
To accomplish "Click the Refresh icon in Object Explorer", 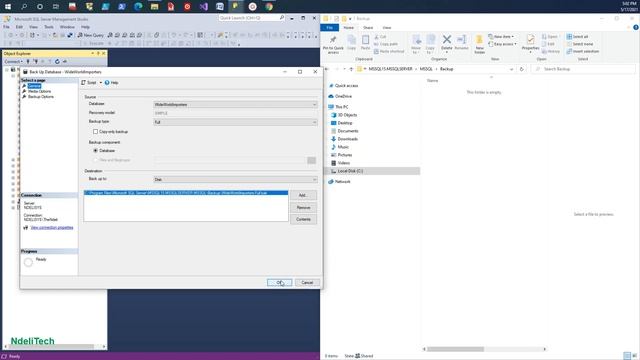I will point(57,61).
